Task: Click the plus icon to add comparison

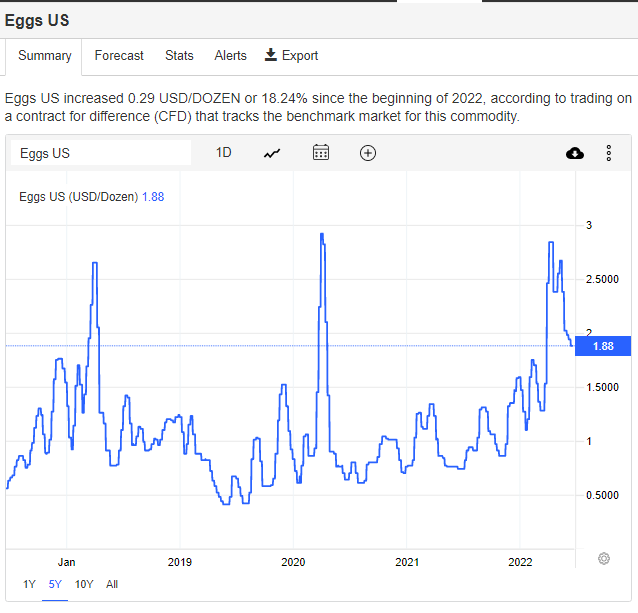Action: (x=368, y=153)
